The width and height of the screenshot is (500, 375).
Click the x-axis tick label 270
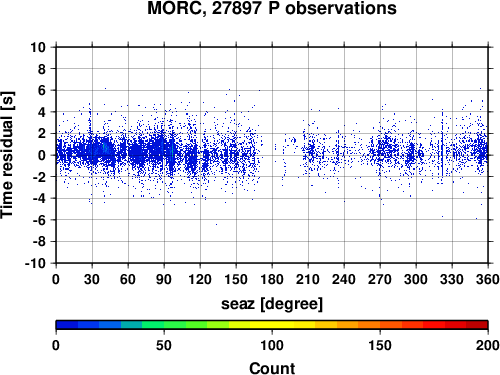pos(380,279)
